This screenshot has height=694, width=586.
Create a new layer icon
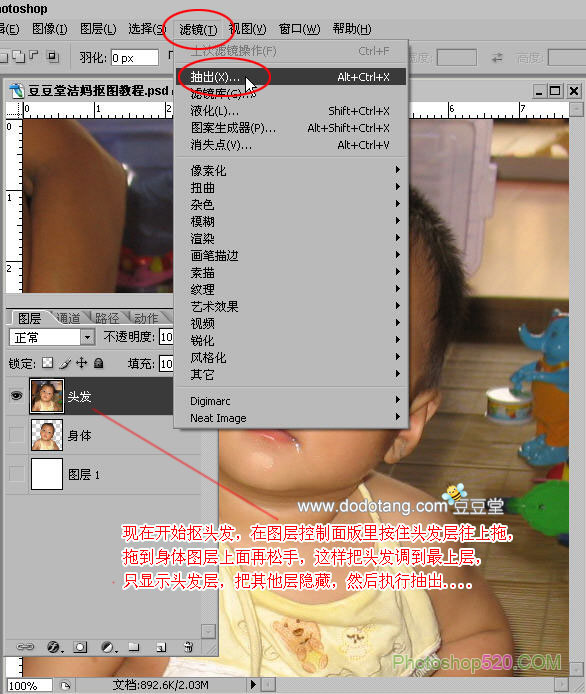161,648
